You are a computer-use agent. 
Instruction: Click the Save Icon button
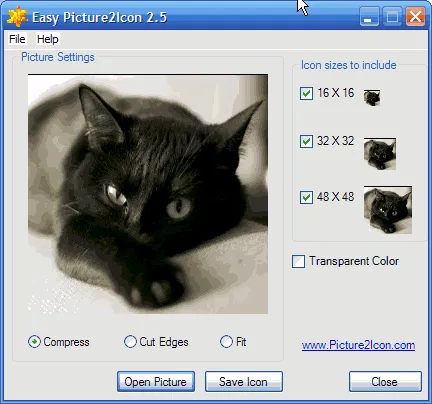pos(244,382)
